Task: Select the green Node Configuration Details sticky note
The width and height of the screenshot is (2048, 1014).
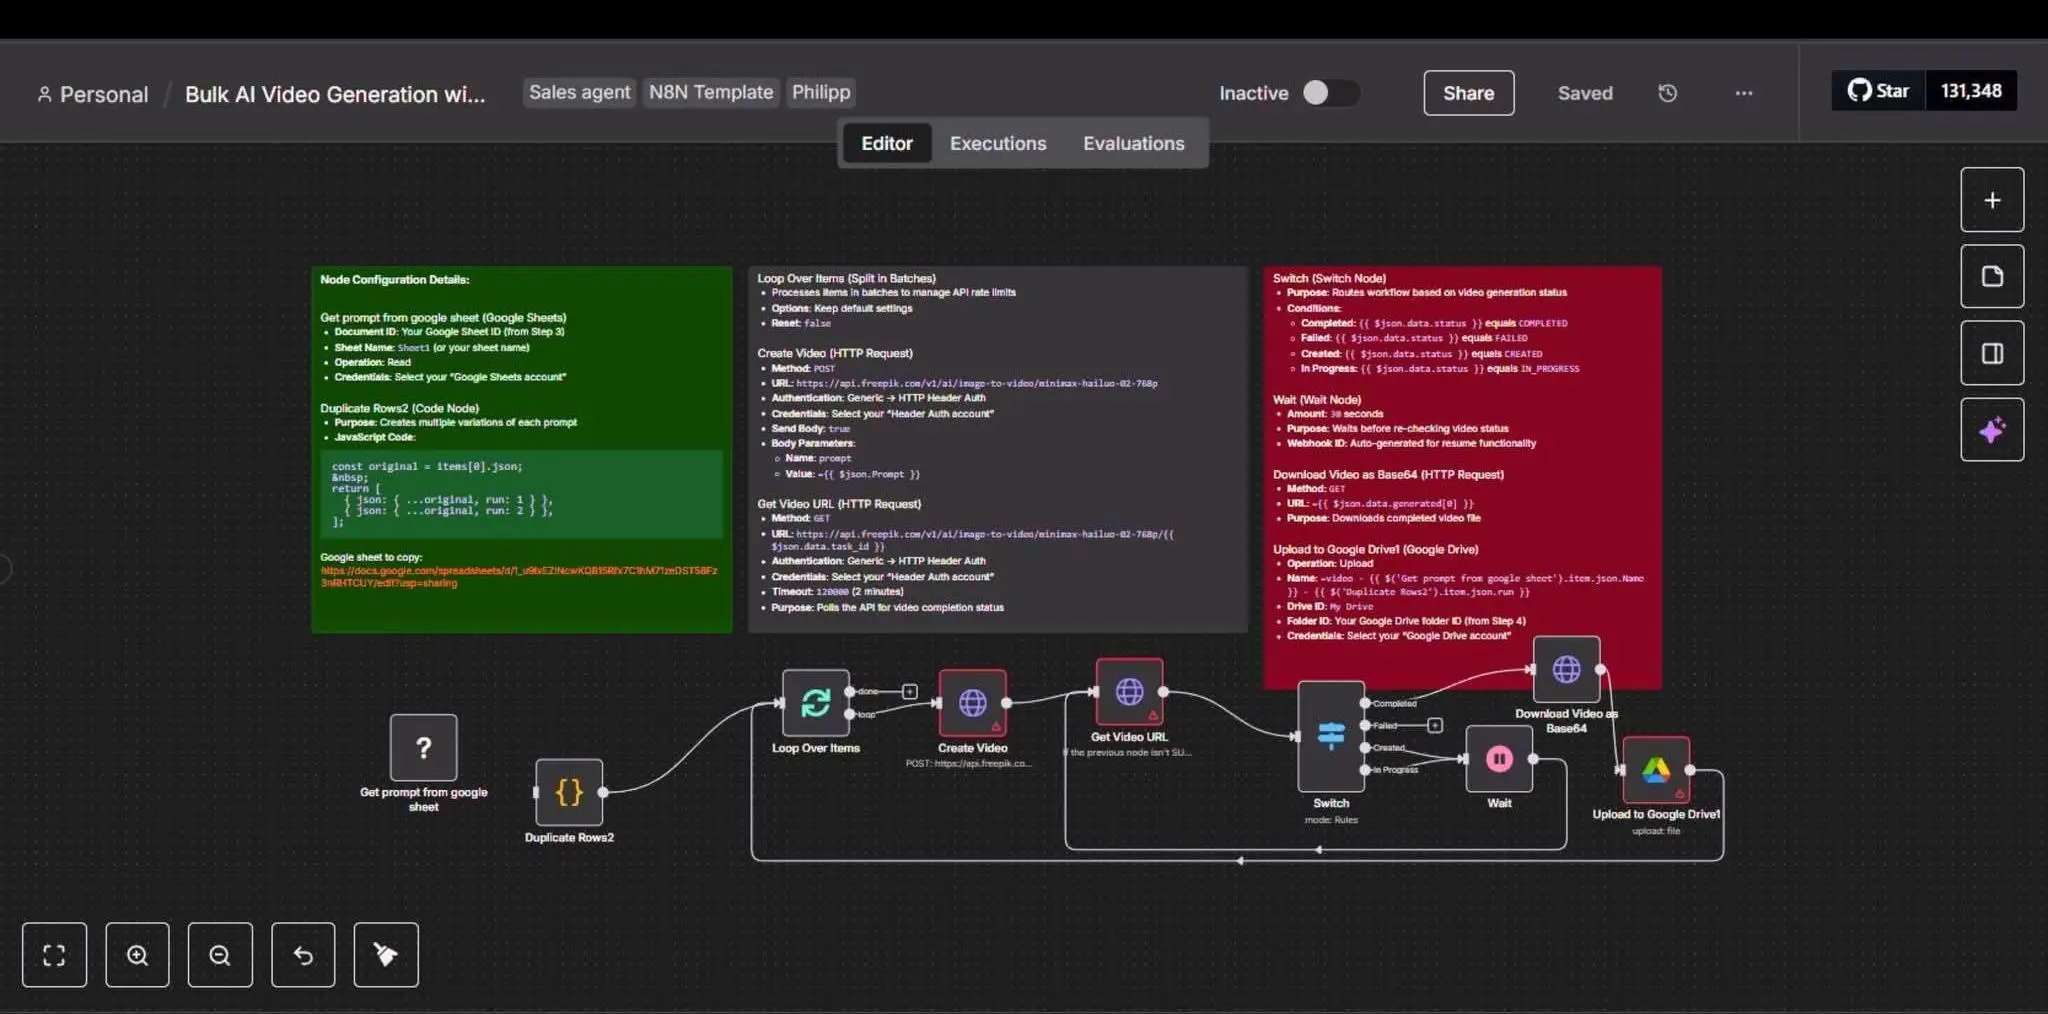Action: pos(521,449)
